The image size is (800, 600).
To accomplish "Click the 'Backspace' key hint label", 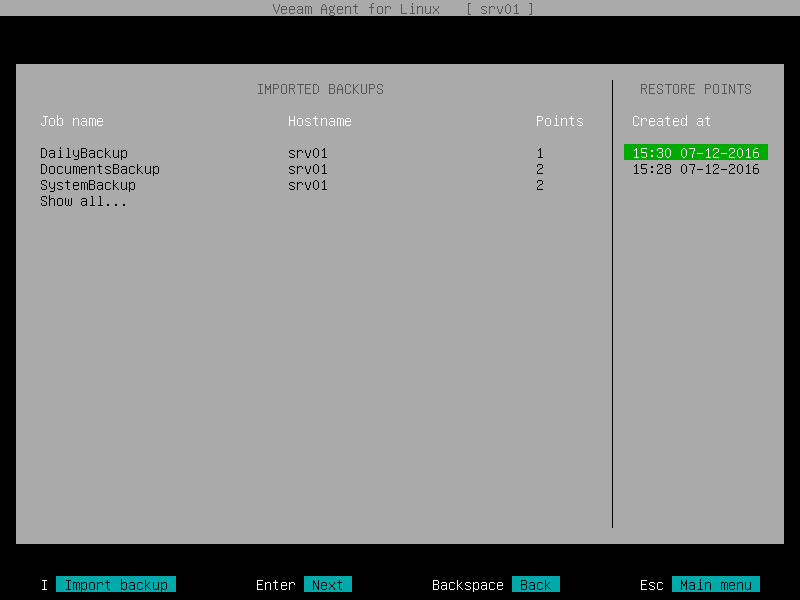I will (x=467, y=585).
